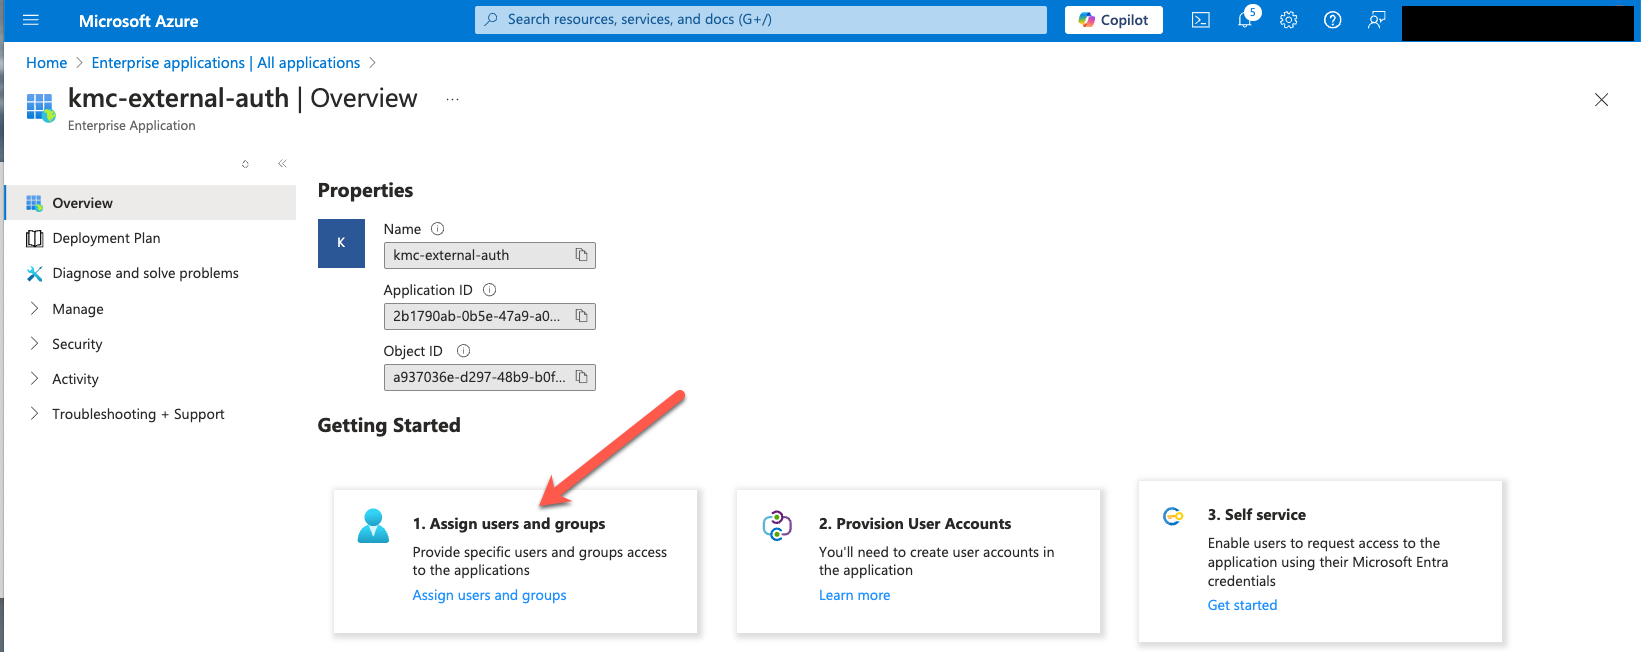Image resolution: width=1641 pixels, height=652 pixels.
Task: Click the search resources input field
Action: point(761,19)
